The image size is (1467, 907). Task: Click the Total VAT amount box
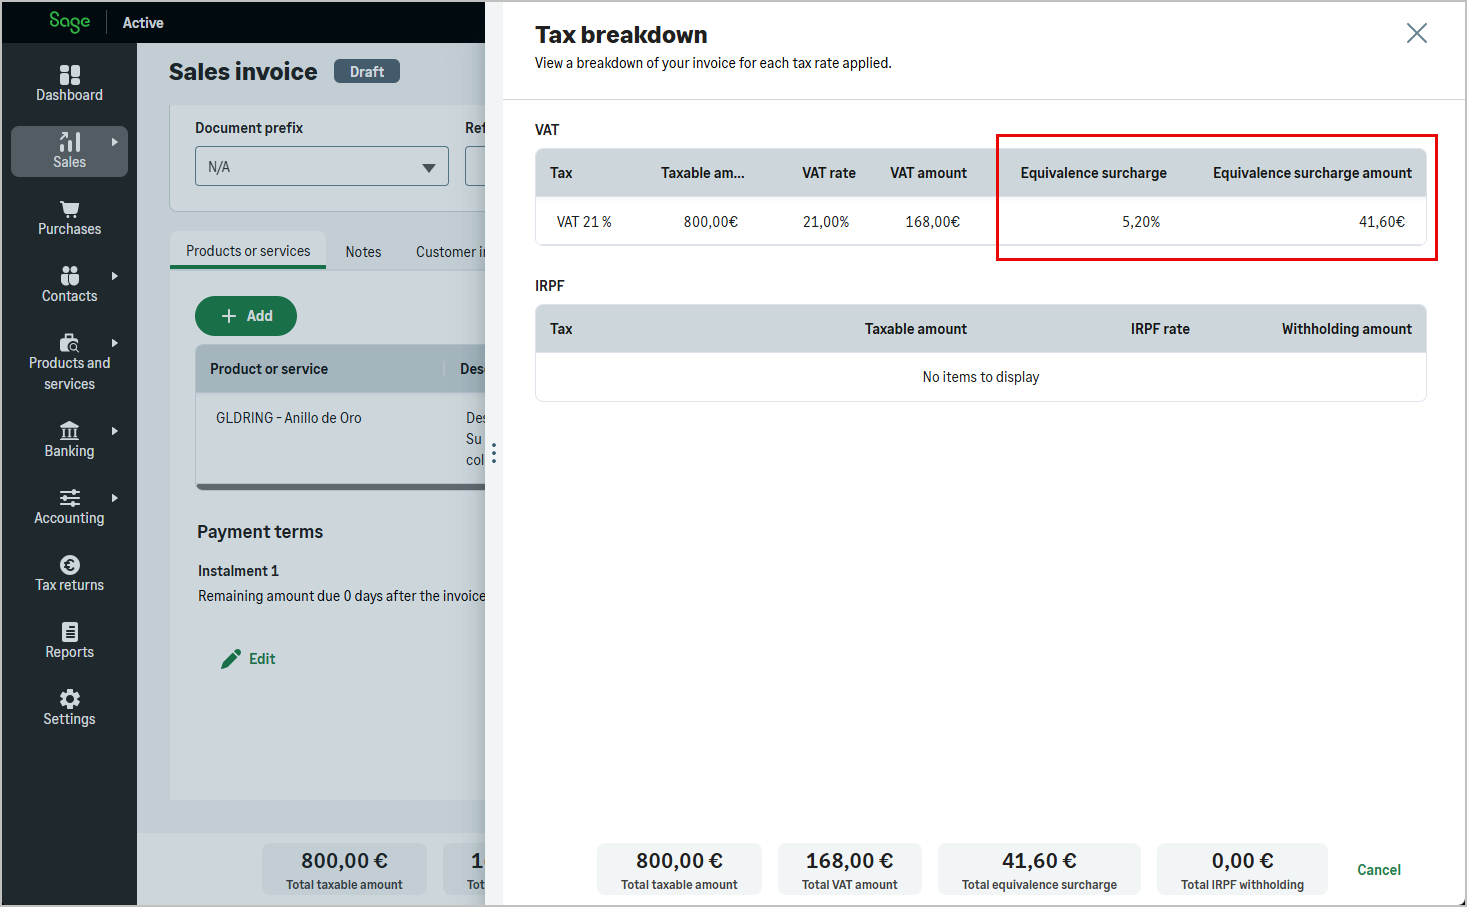pyautogui.click(x=850, y=869)
